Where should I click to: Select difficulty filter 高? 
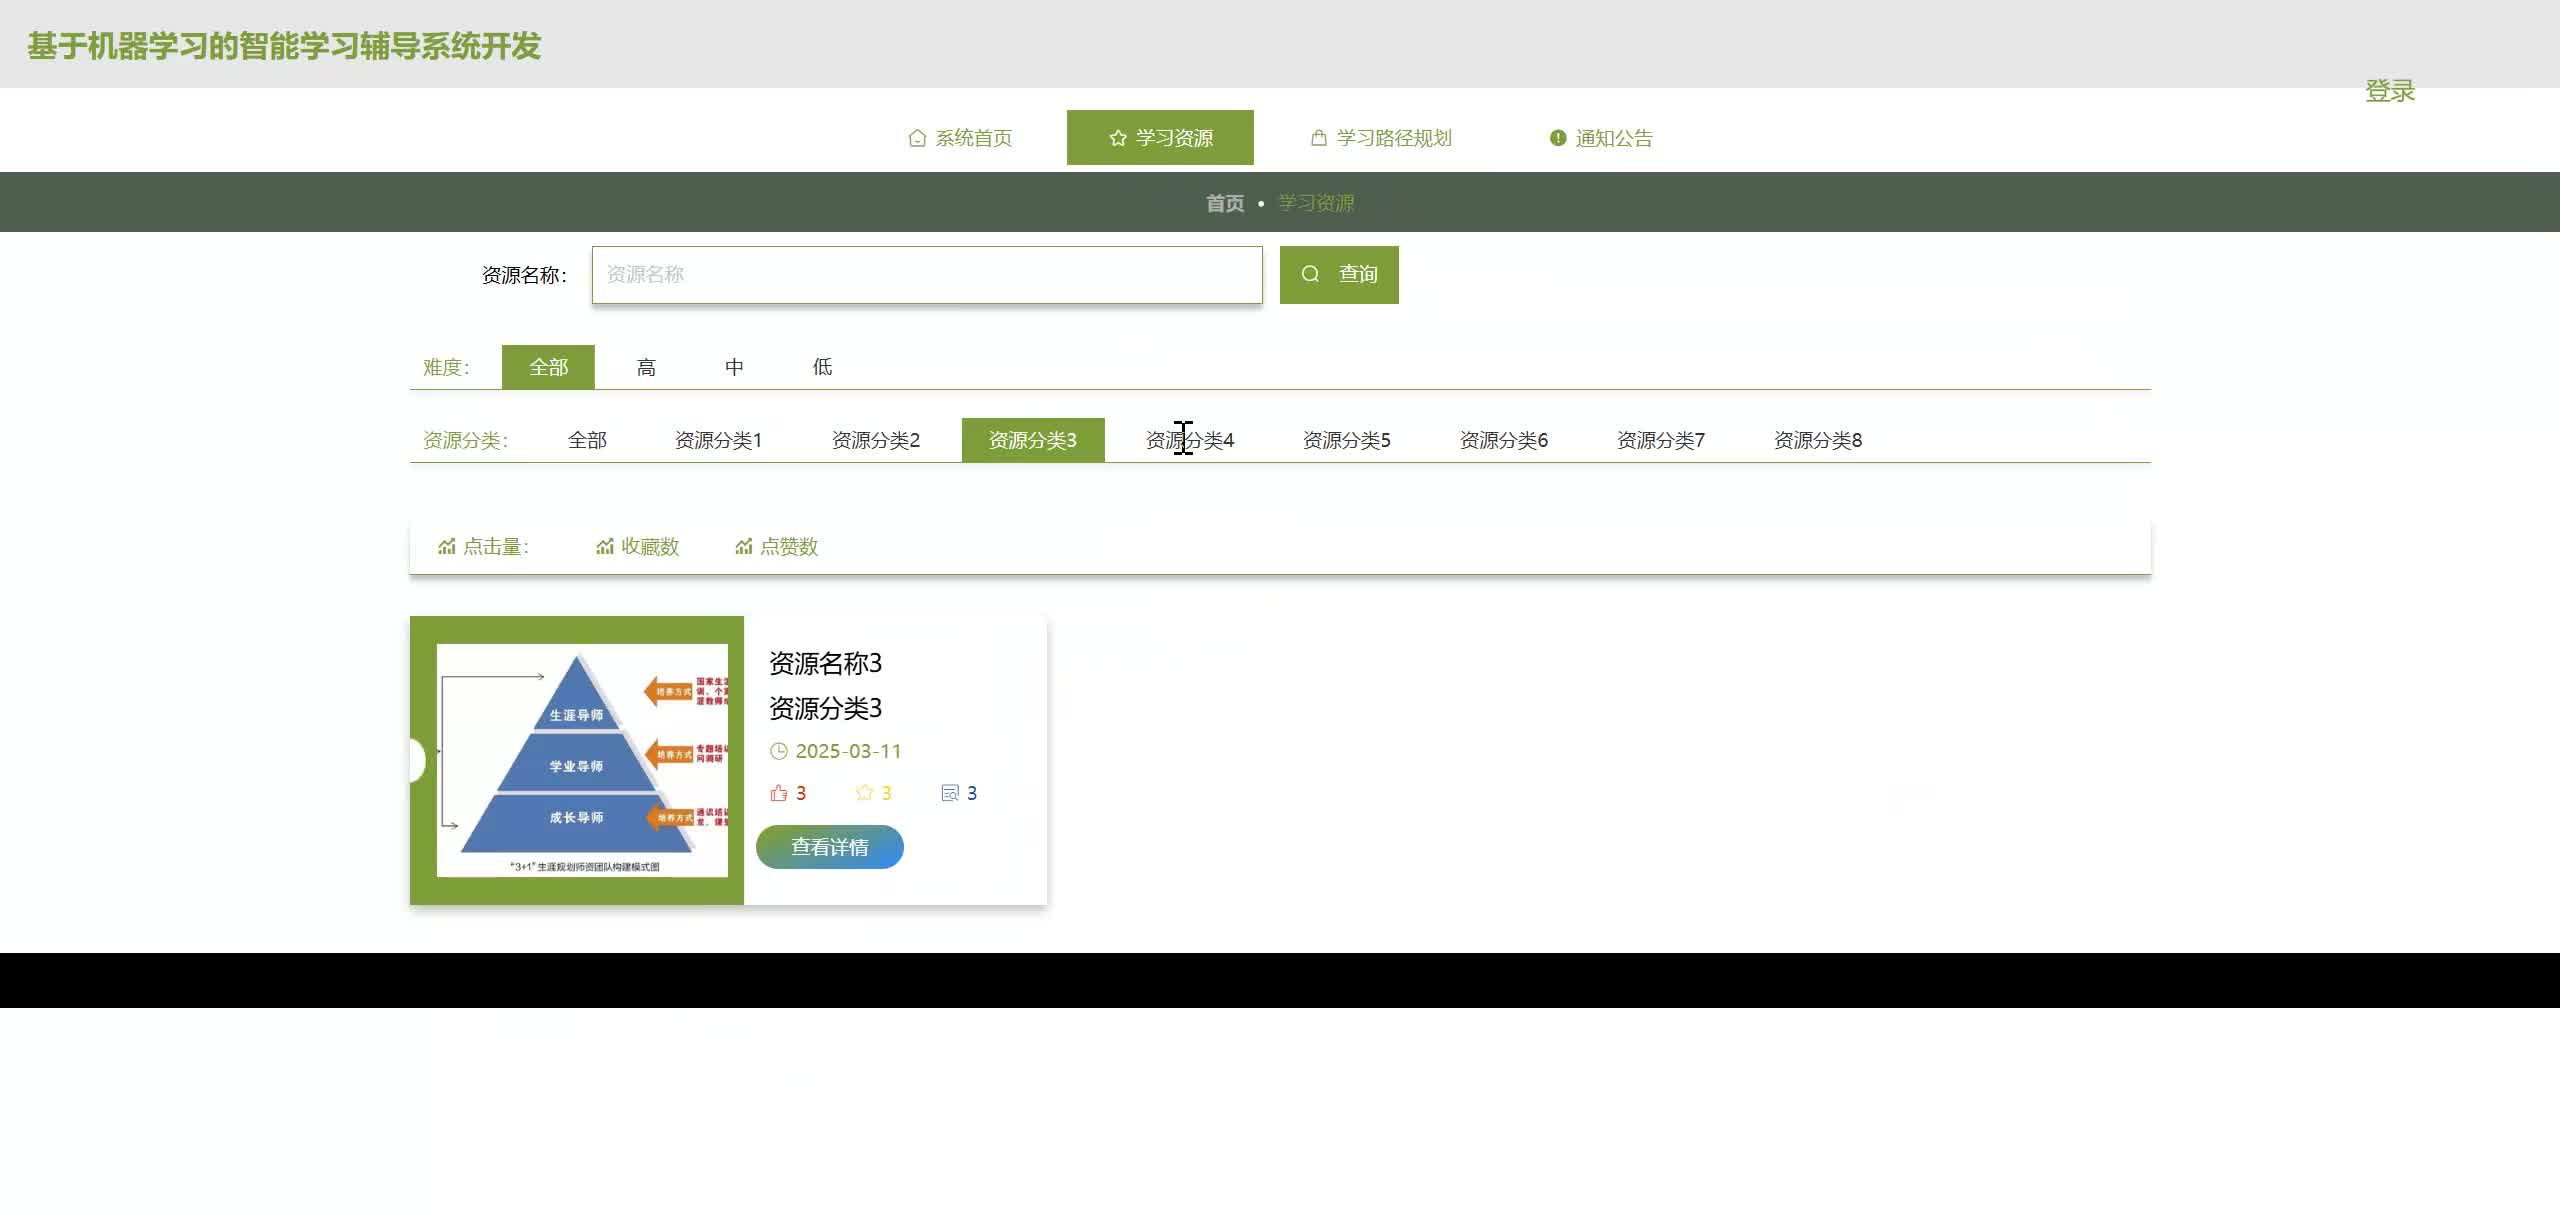coord(646,367)
